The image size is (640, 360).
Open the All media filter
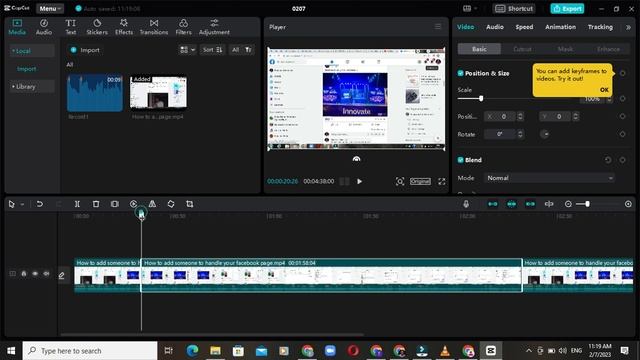click(242, 50)
